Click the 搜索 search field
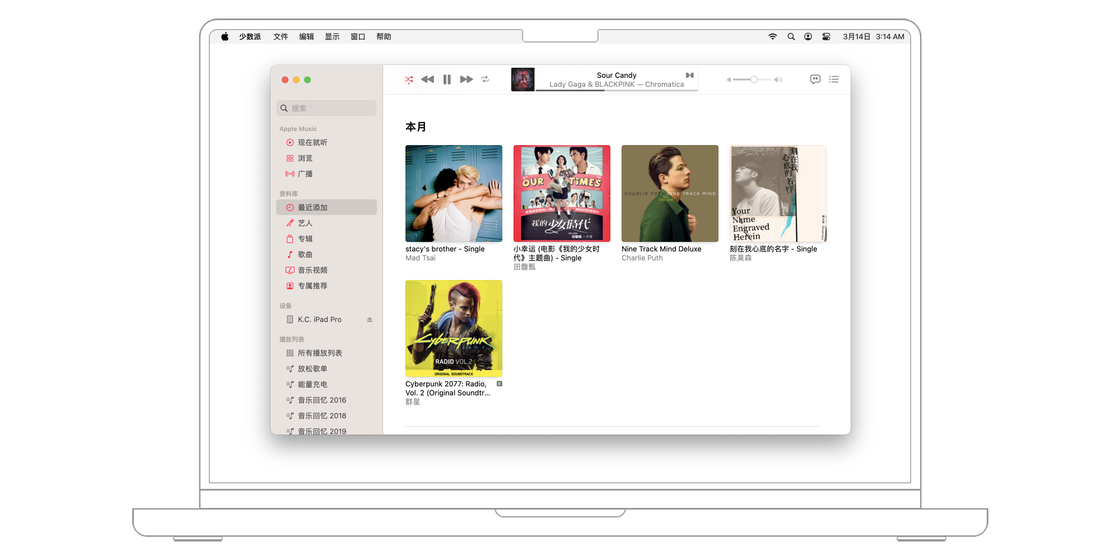Viewport: 1120px width, 560px height. 326,108
